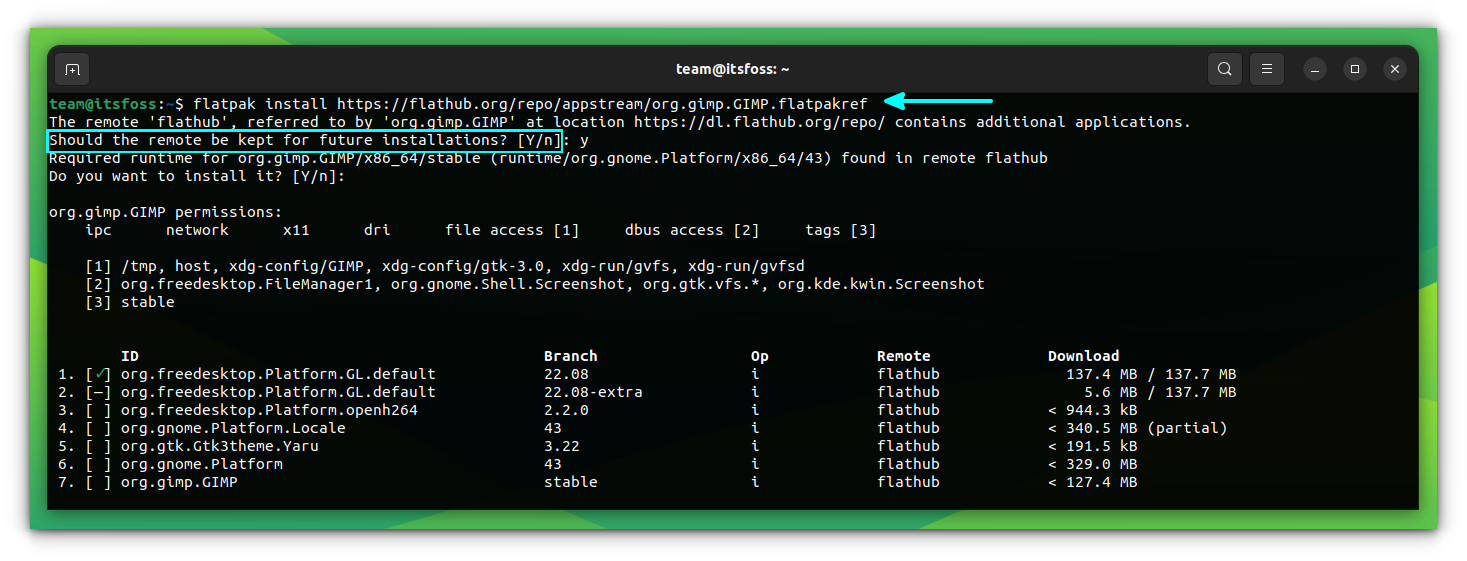Screen dimensions: 1467x561
Task: Click the 'ipc' permission text
Action: [x=98, y=230]
